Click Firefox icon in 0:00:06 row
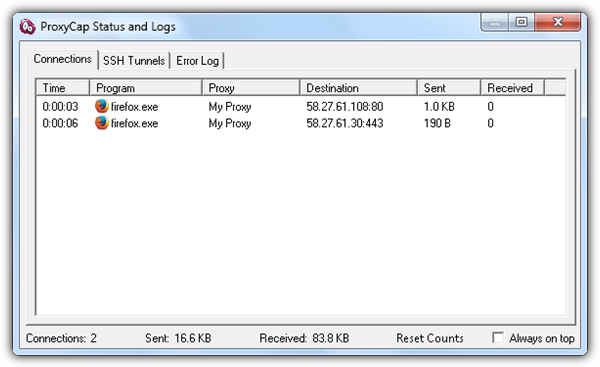This screenshot has width=600, height=367. point(101,123)
